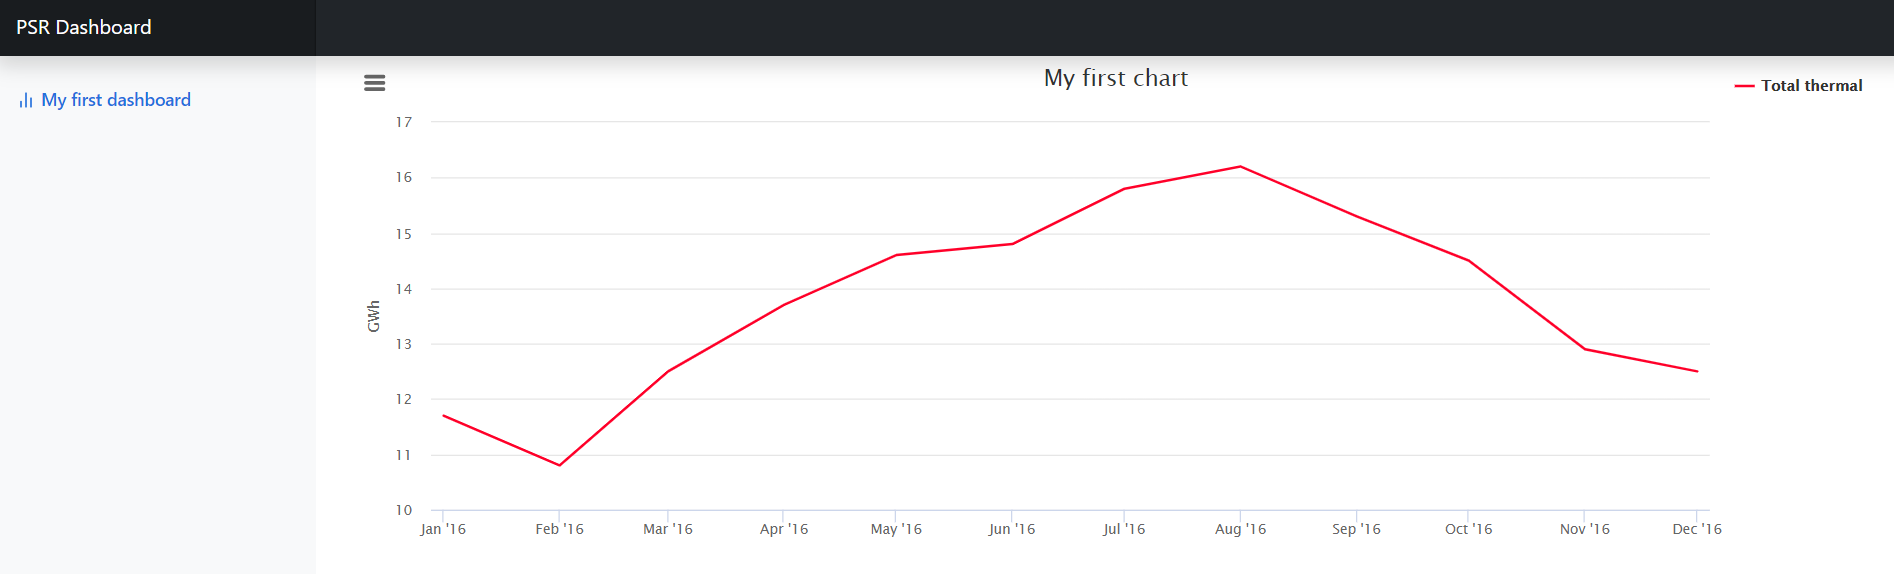Click the bar chart icon beside My first dashboard

[x=26, y=101]
